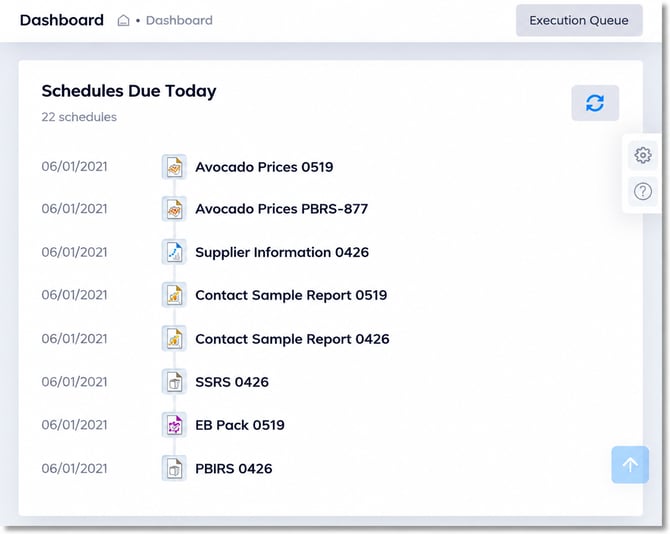Click the PBIRS 0426 schedule icon
The image size is (670, 534).
(174, 468)
